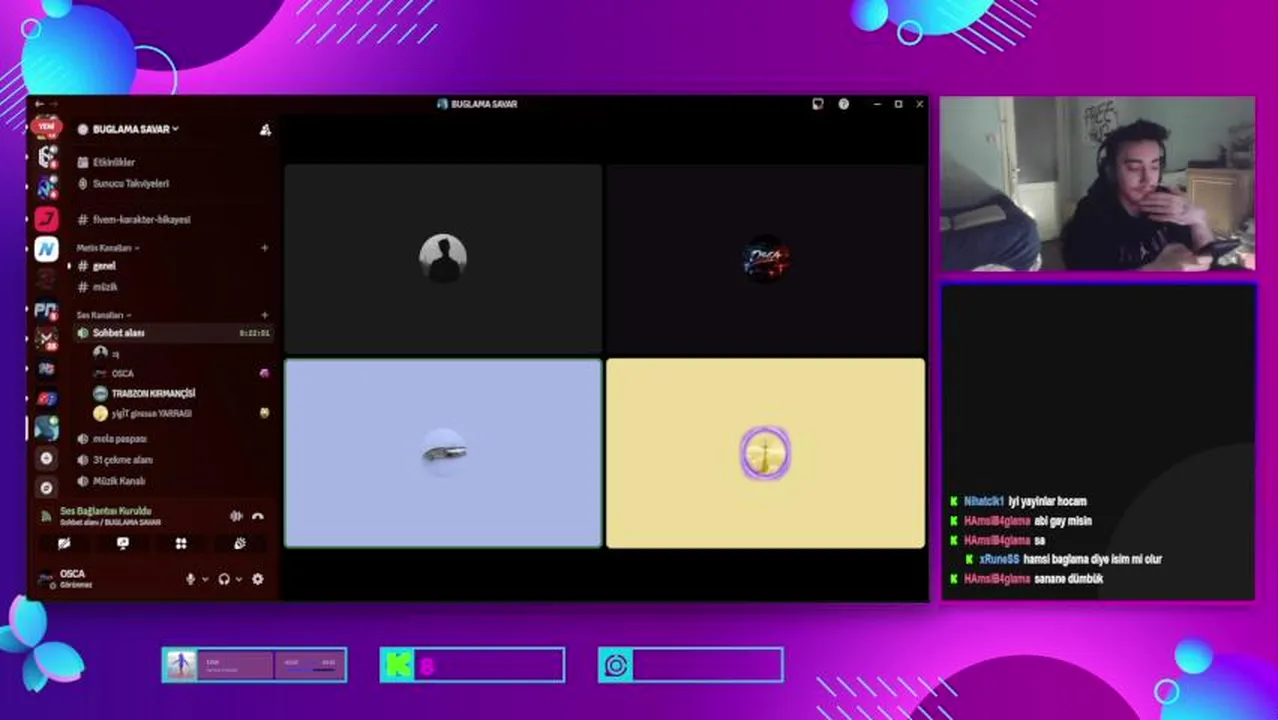Click OSCA in the voice member list
1278x720 pixels.
[x=122, y=373]
